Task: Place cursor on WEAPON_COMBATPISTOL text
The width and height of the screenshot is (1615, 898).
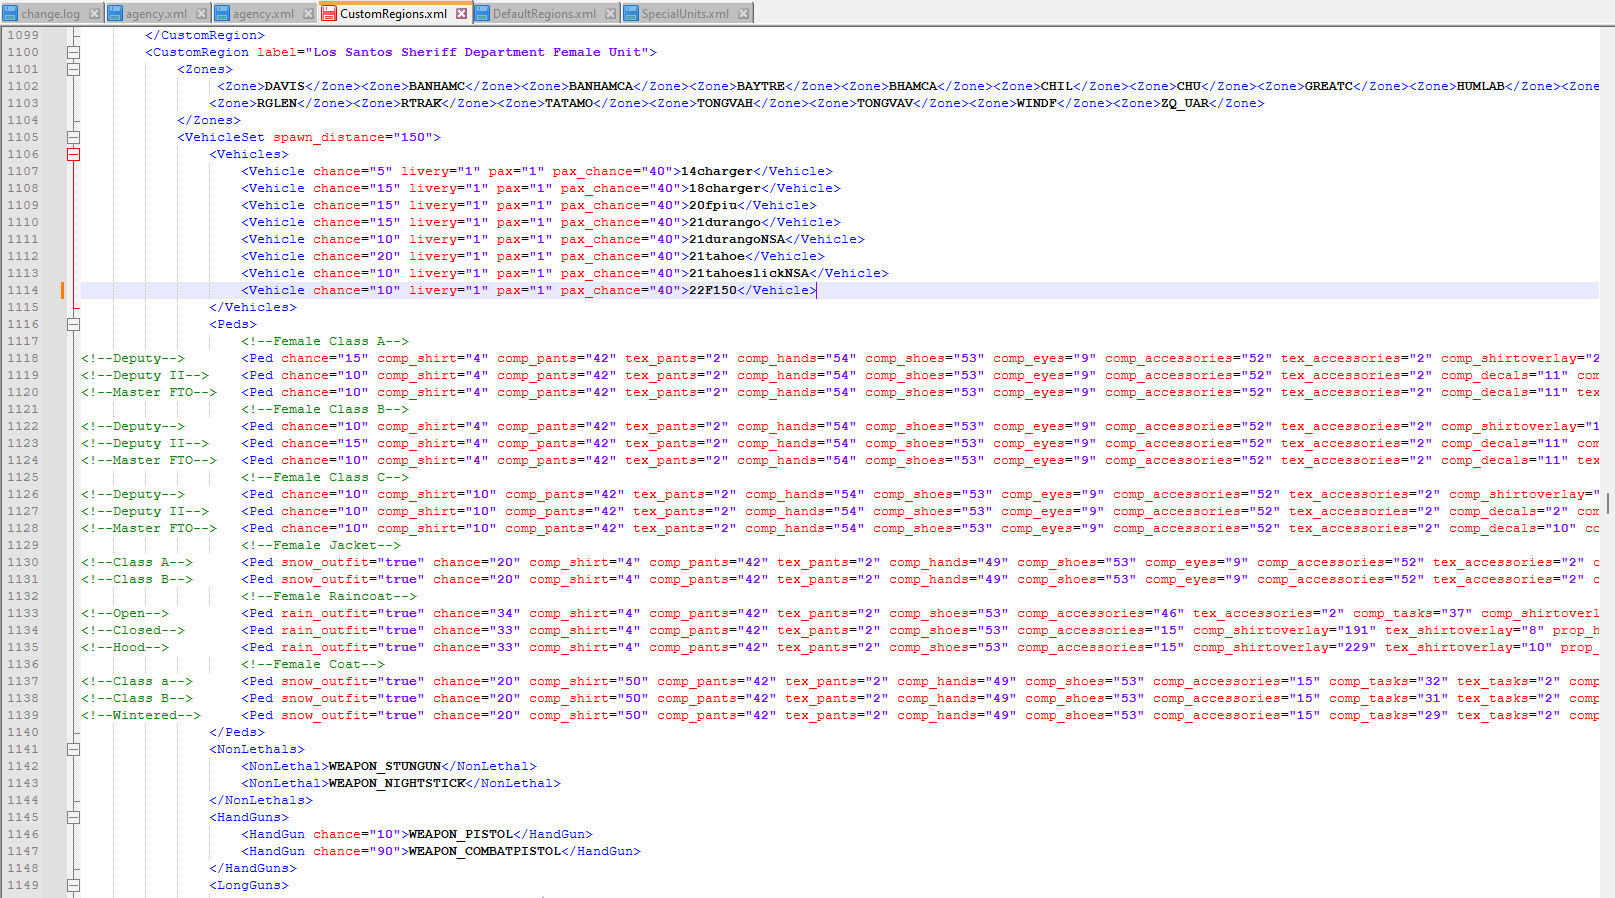Action: (x=484, y=851)
